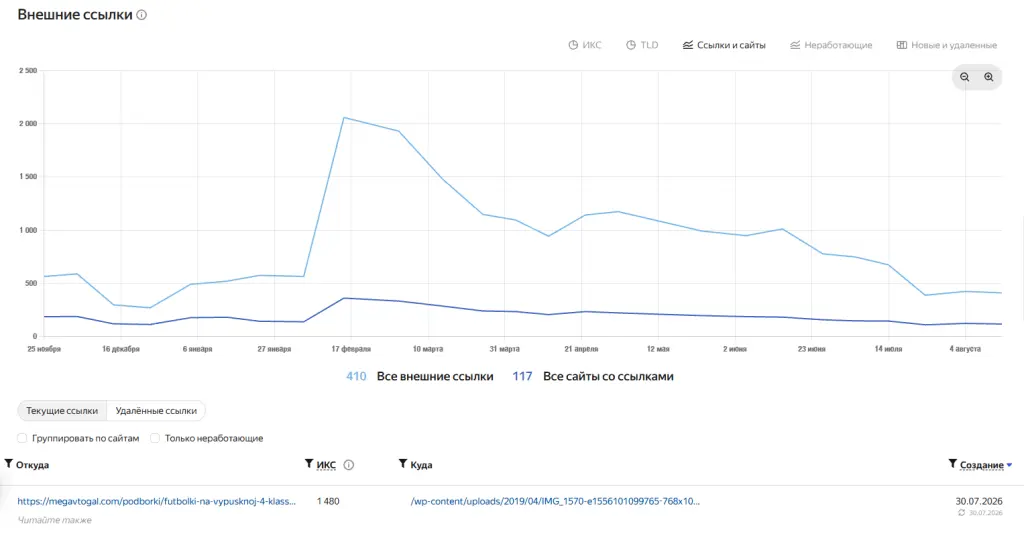Click the Создание sort arrow
The width and height of the screenshot is (1024, 534).
pos(1010,465)
